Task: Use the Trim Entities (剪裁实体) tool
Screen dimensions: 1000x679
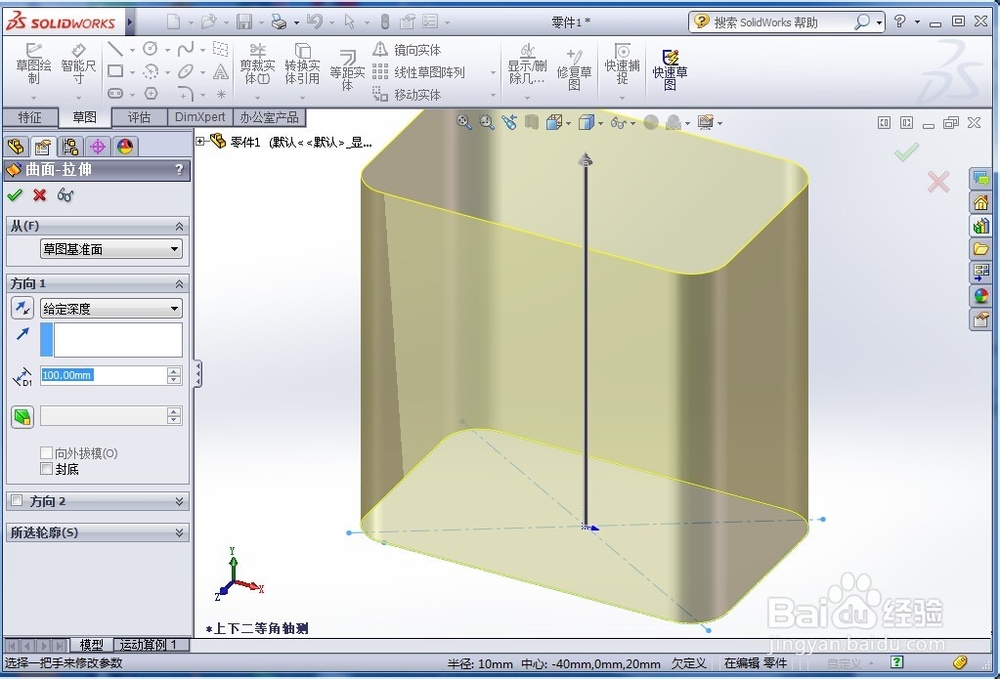Action: [258, 64]
